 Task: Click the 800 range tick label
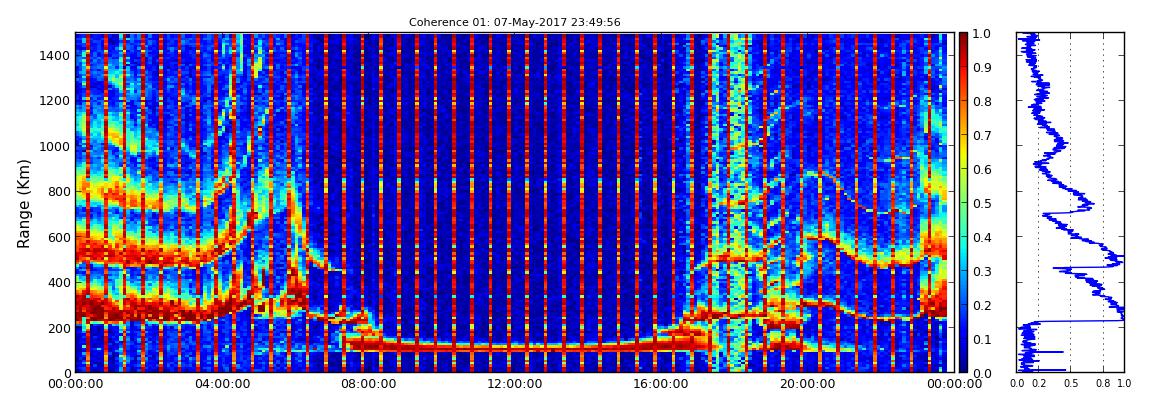57,191
